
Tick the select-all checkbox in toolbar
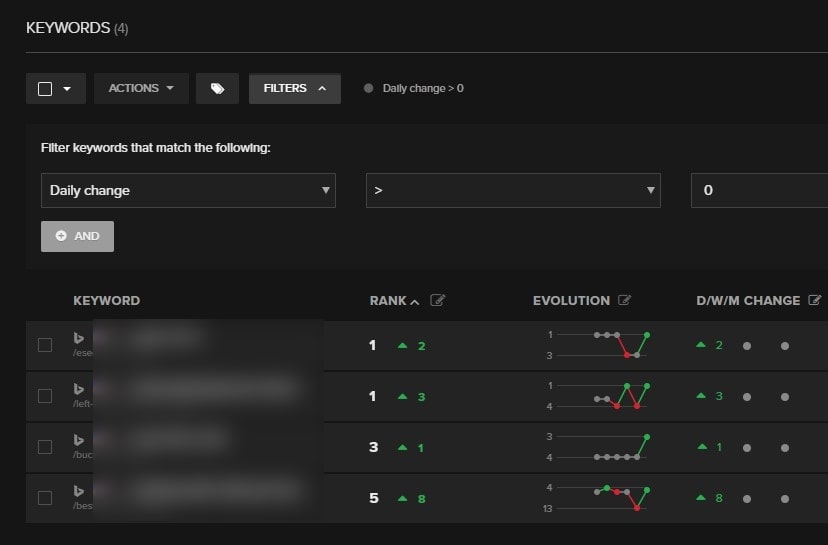(45, 89)
